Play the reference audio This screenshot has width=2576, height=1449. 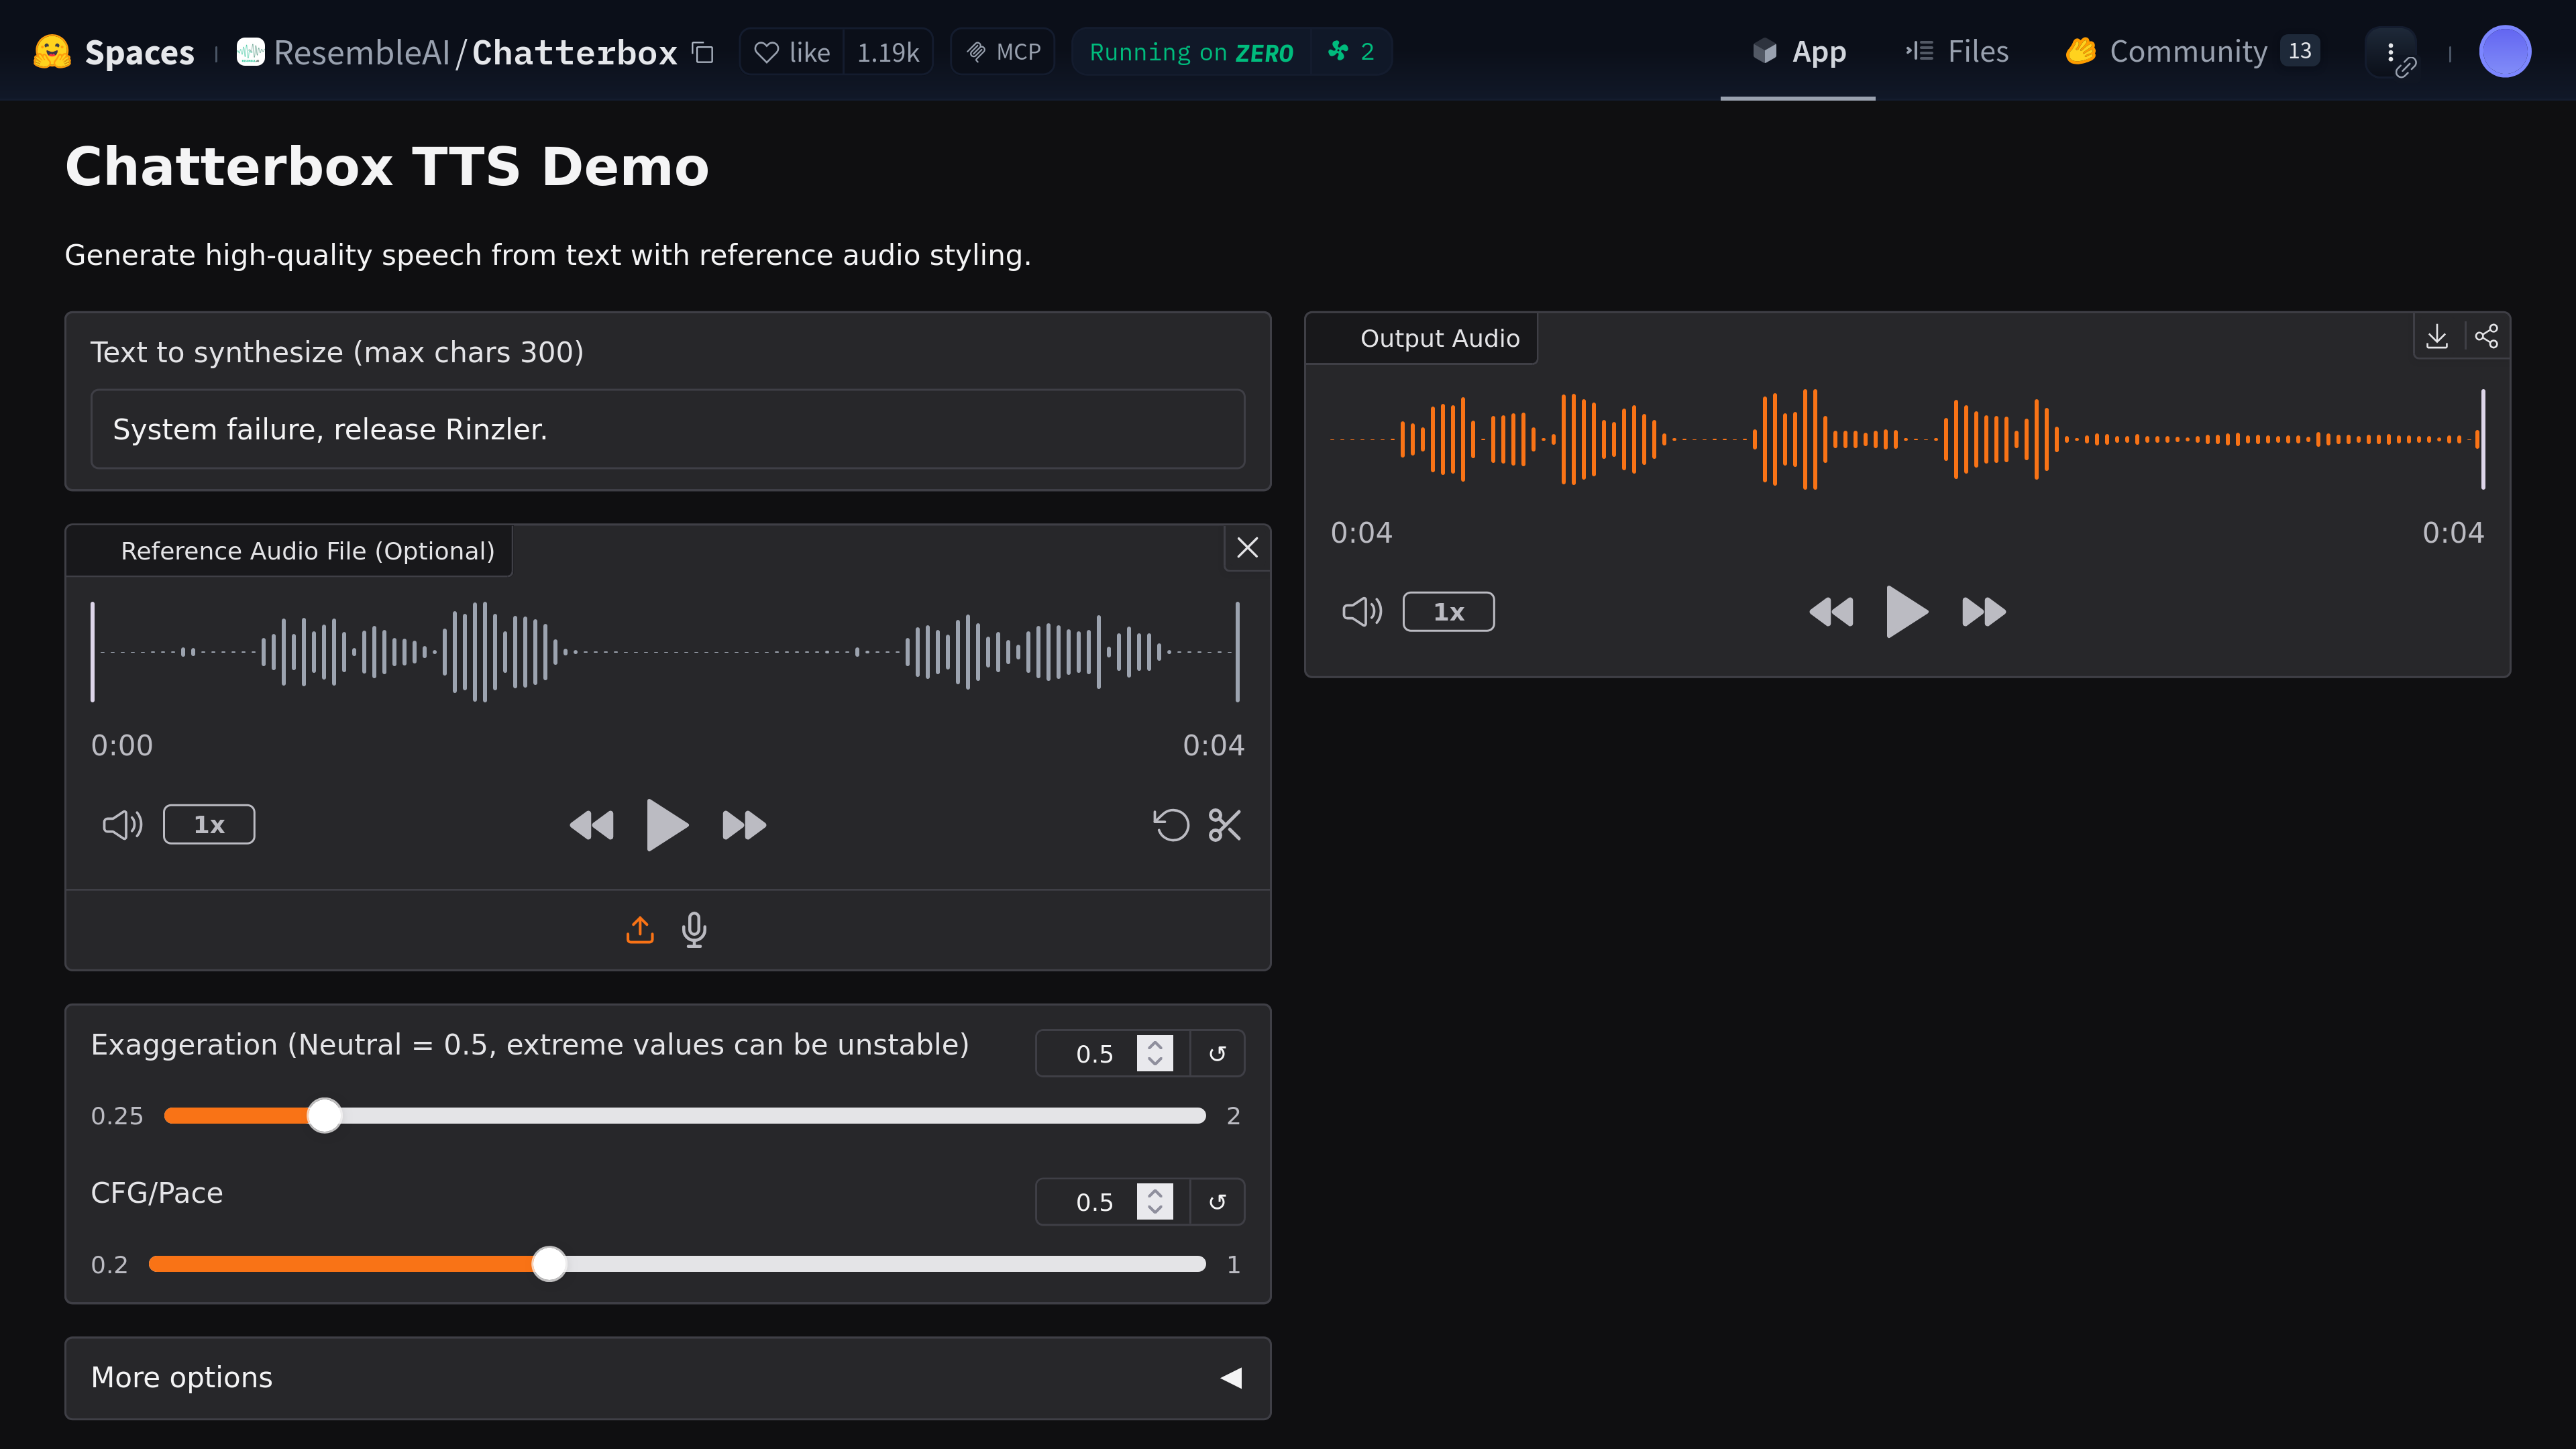pos(667,825)
